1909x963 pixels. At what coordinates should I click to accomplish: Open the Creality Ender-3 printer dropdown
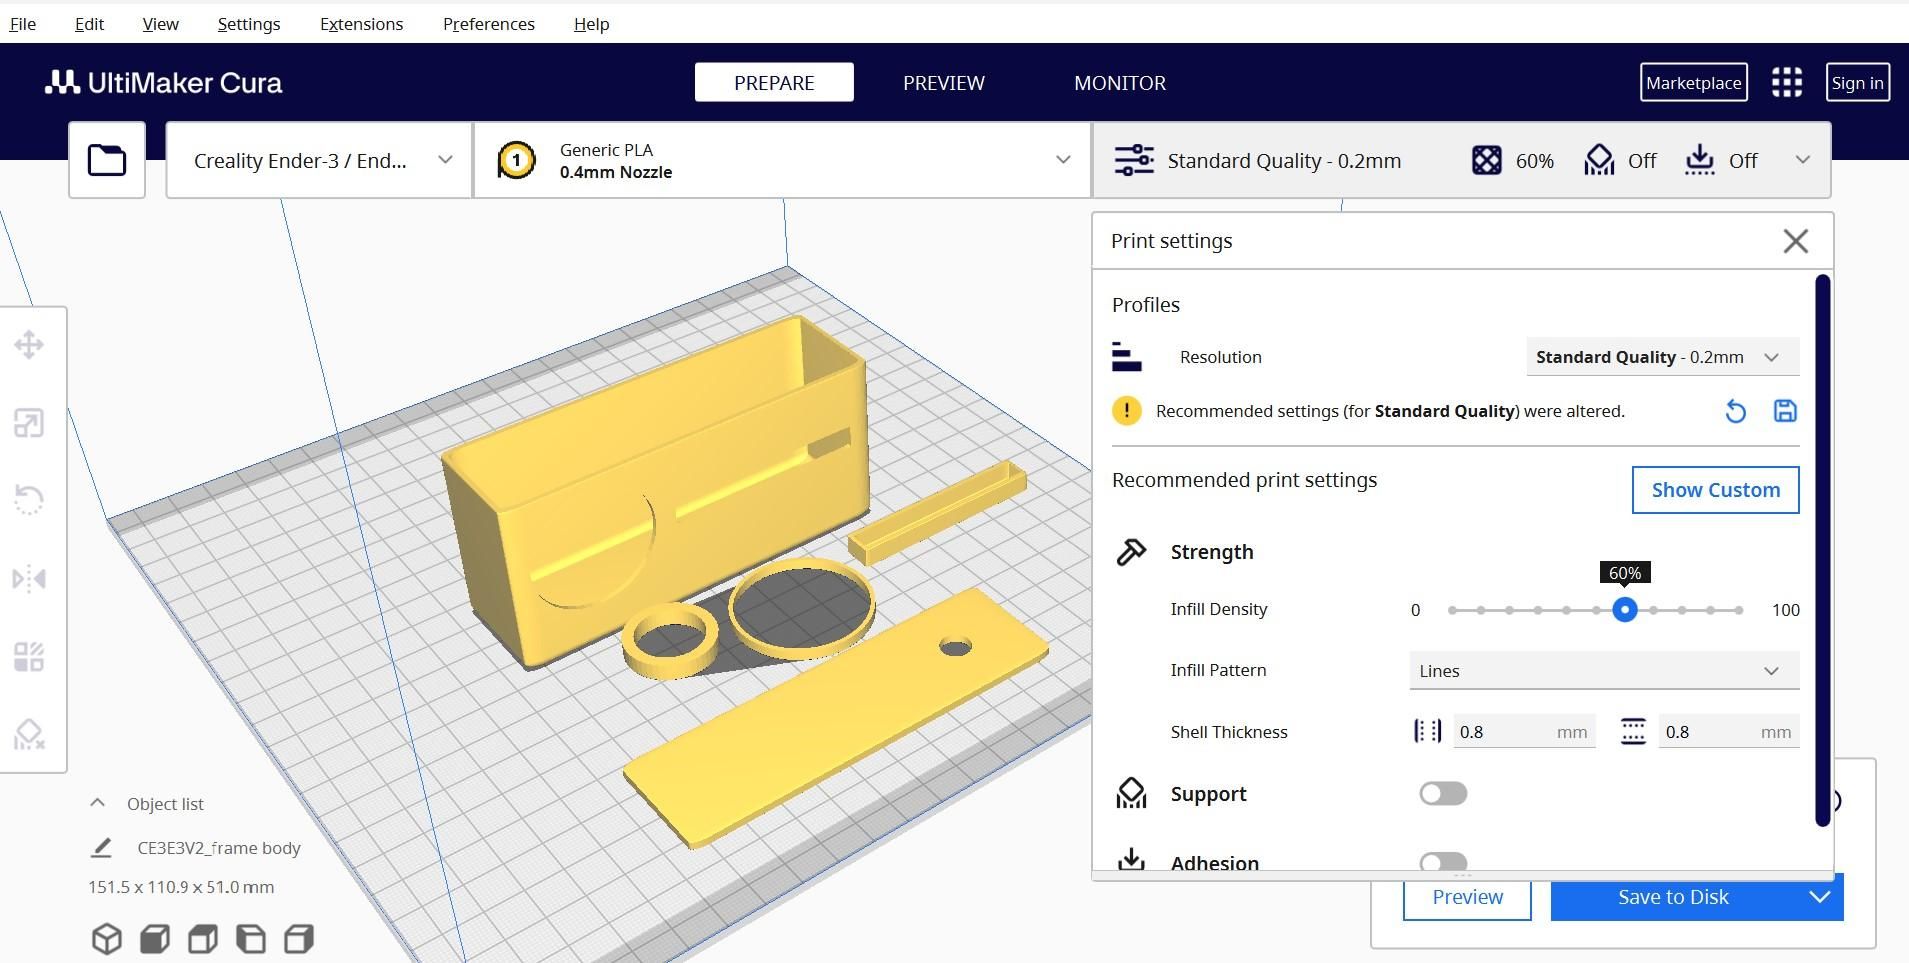coord(319,160)
